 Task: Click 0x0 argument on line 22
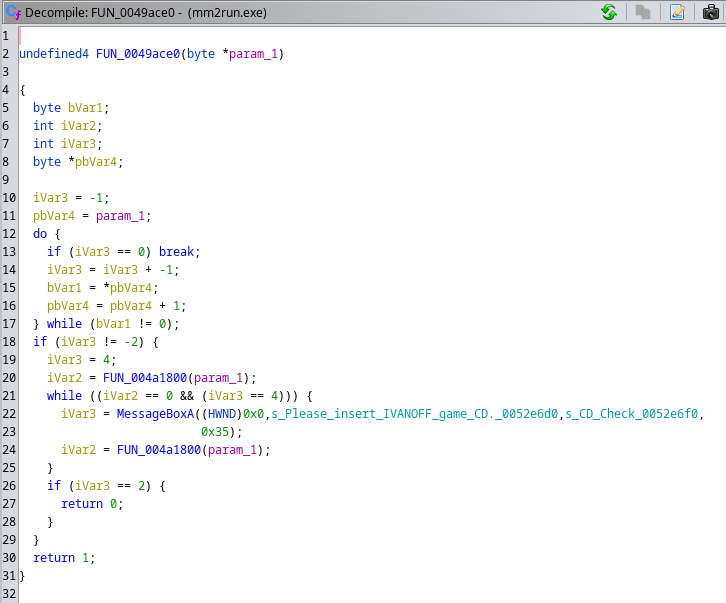[253, 414]
